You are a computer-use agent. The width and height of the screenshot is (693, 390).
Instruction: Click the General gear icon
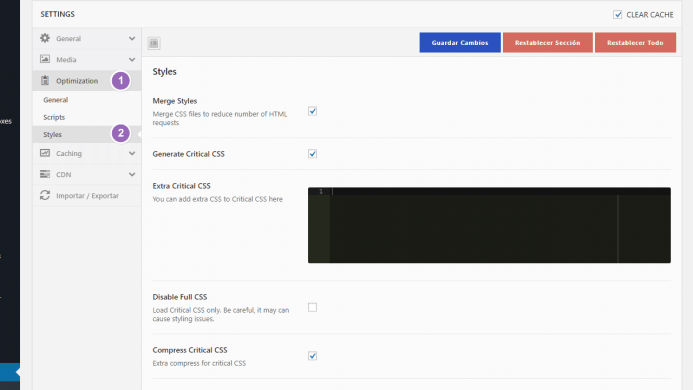45,38
